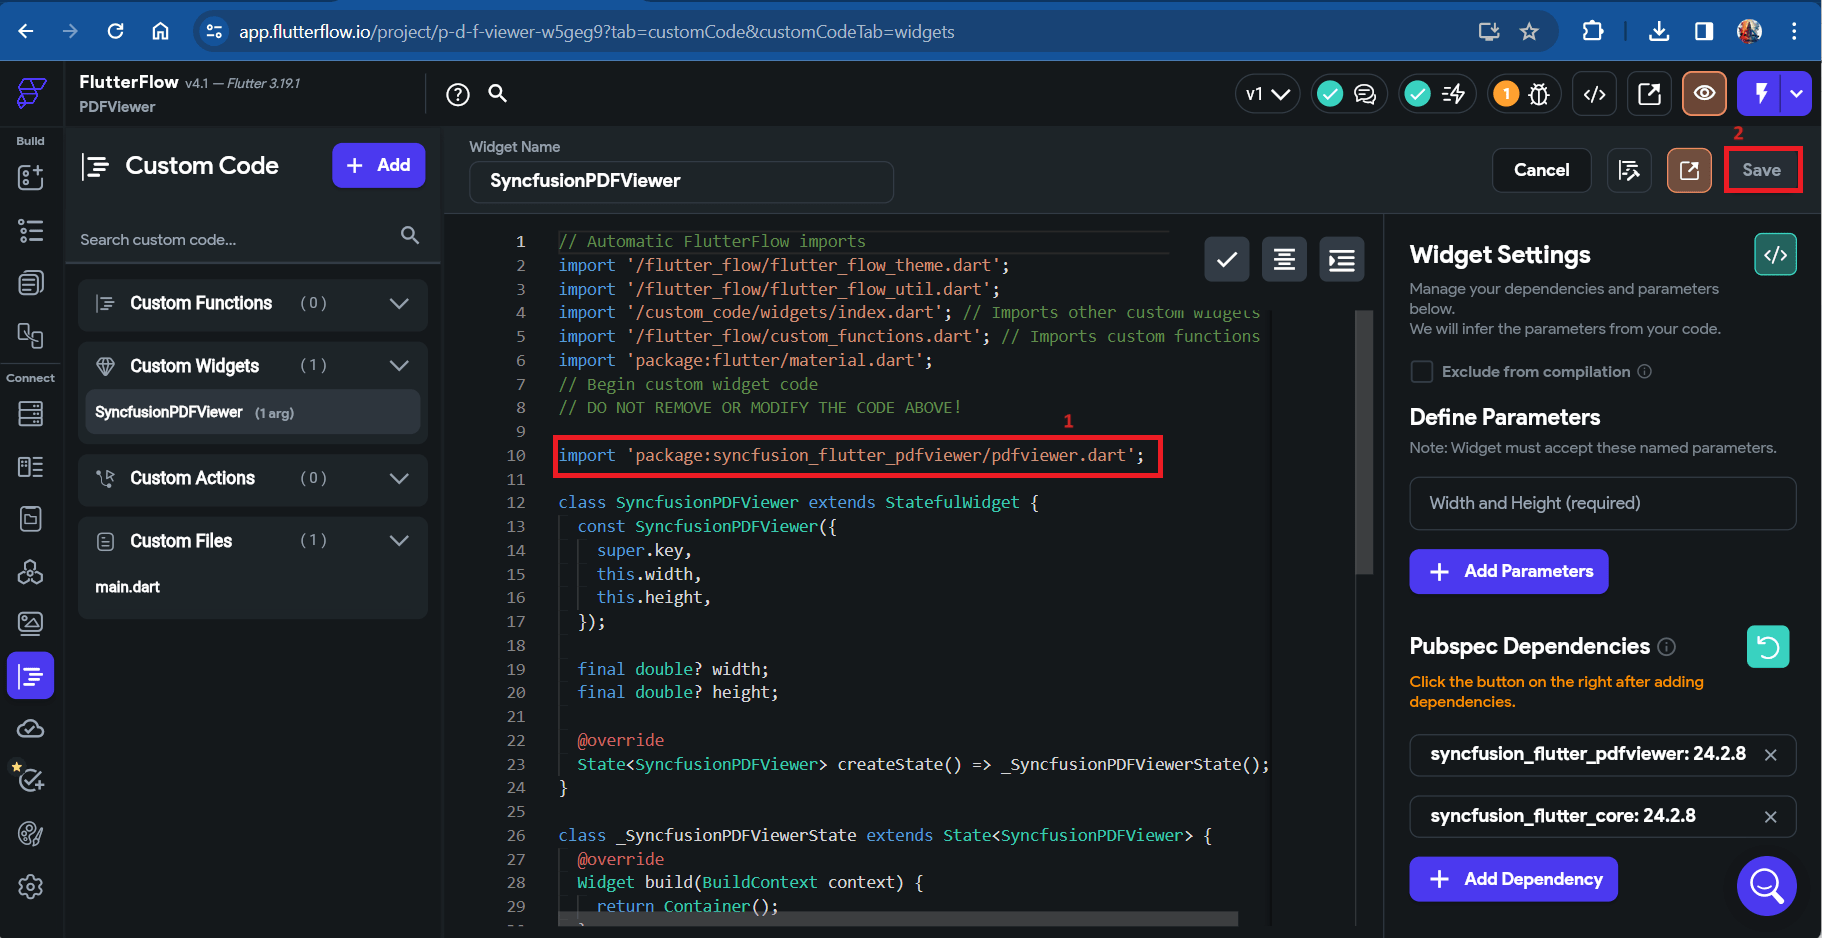Open app Settings gear icon

(31, 887)
